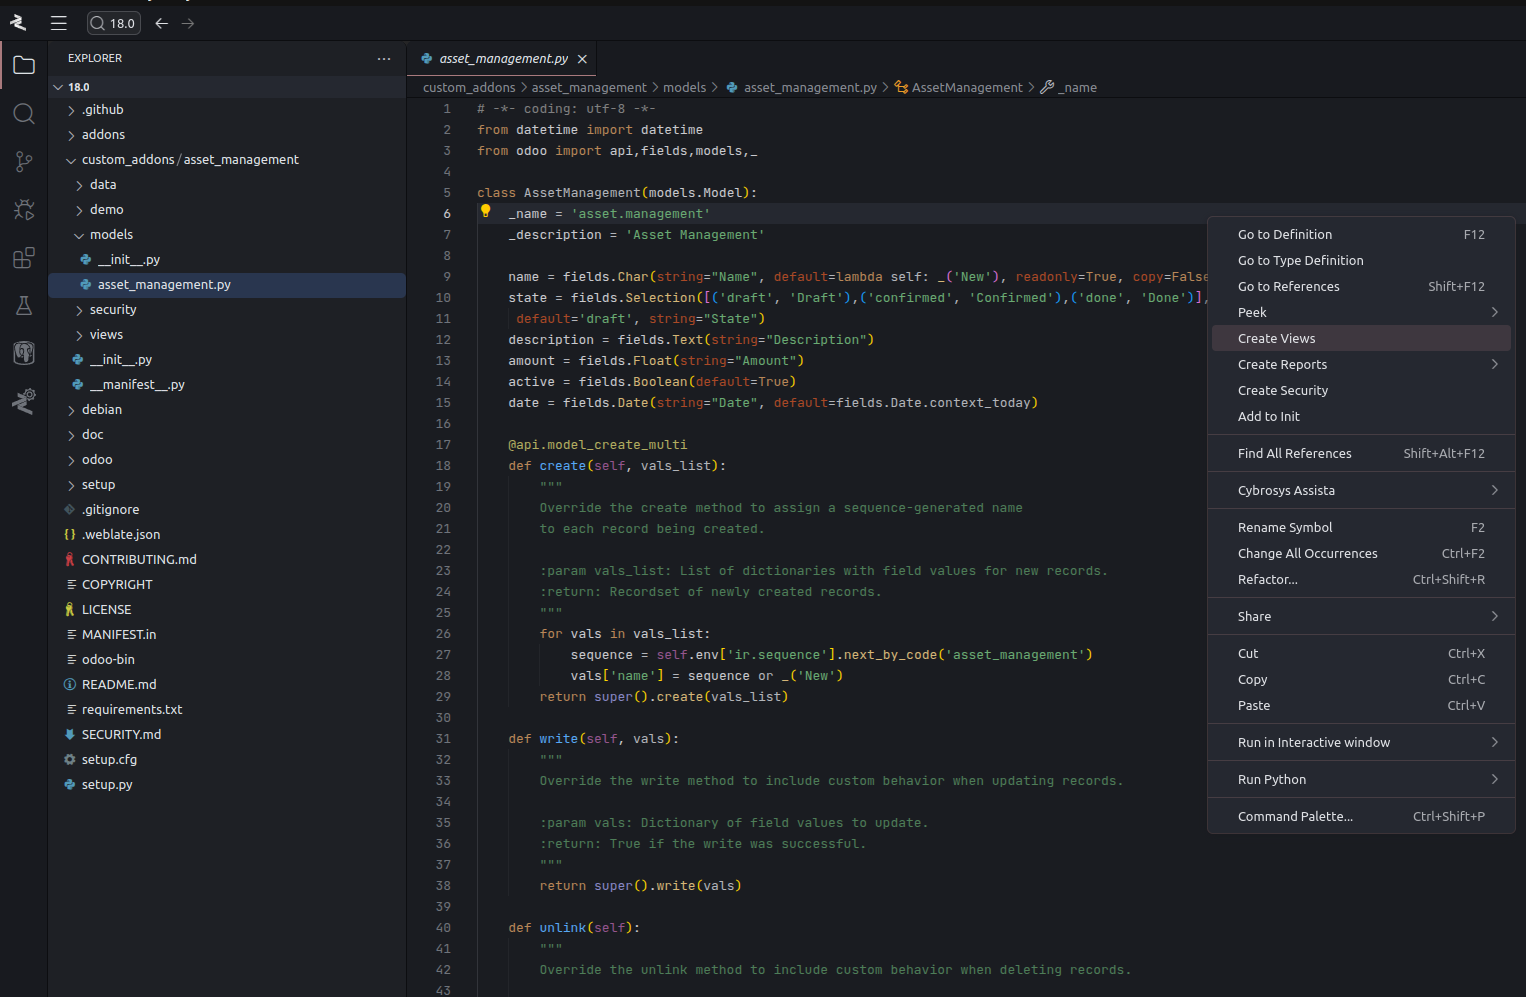Viewport: 1526px width, 997px height.
Task: Click the go back arrow
Action: pyautogui.click(x=162, y=23)
